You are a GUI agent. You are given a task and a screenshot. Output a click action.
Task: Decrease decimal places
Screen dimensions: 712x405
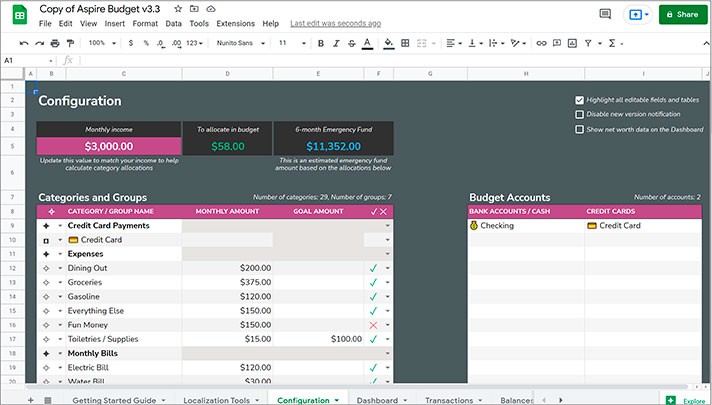coord(161,43)
